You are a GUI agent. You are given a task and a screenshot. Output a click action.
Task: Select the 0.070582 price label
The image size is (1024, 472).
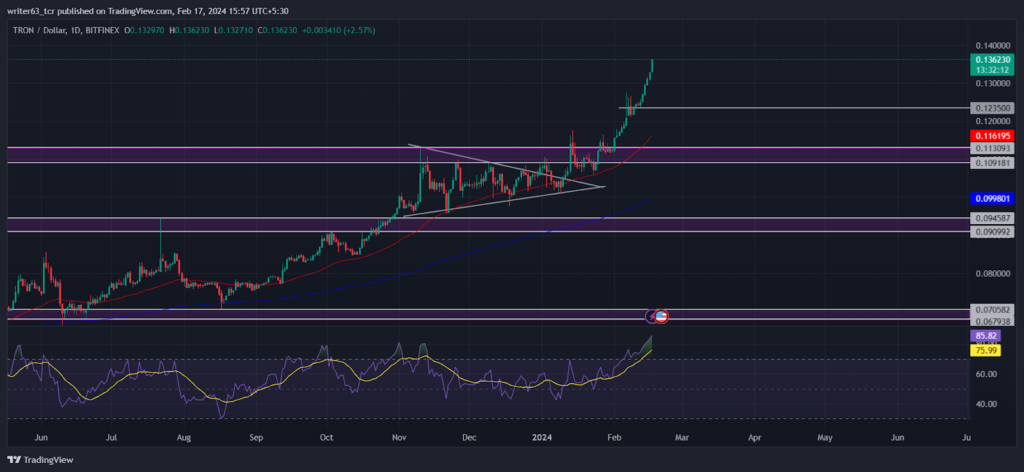(x=991, y=309)
